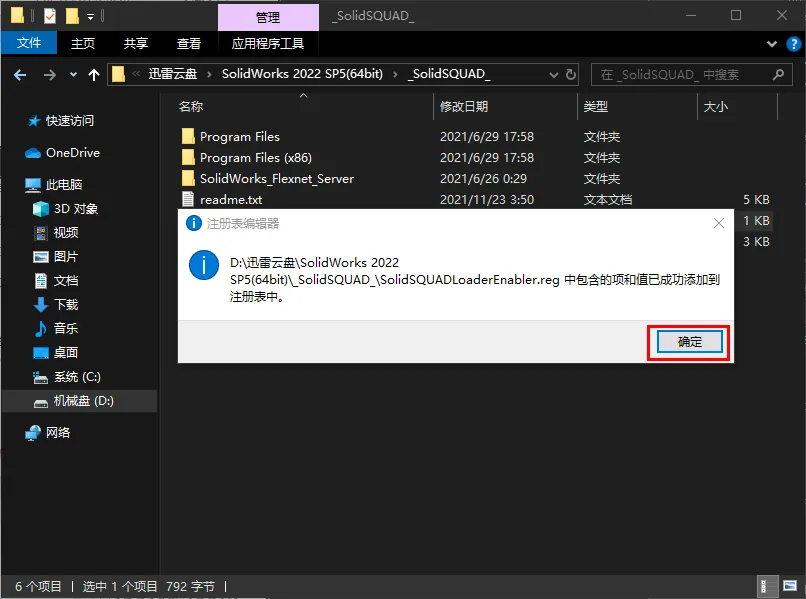Switch to large icons view in status bar
The height and width of the screenshot is (599, 806).
tap(790, 586)
